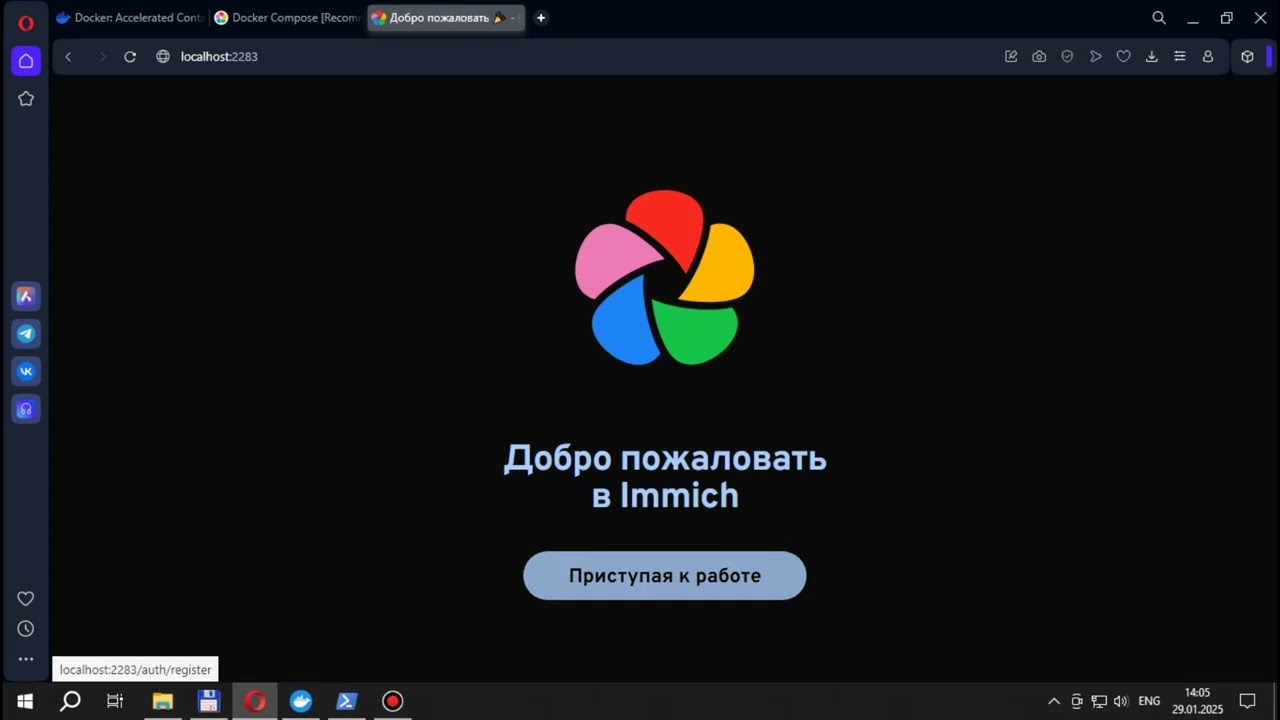This screenshot has width=1280, height=720.
Task: Click the globe site info icon
Action: pos(163,57)
